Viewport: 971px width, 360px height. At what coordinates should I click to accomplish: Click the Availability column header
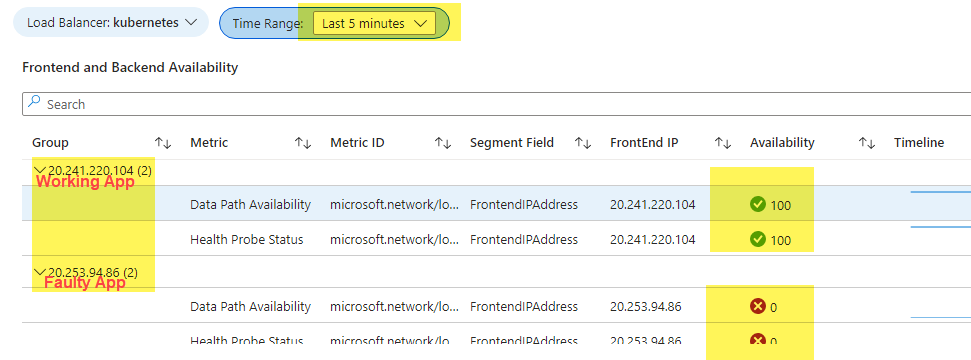click(x=782, y=143)
